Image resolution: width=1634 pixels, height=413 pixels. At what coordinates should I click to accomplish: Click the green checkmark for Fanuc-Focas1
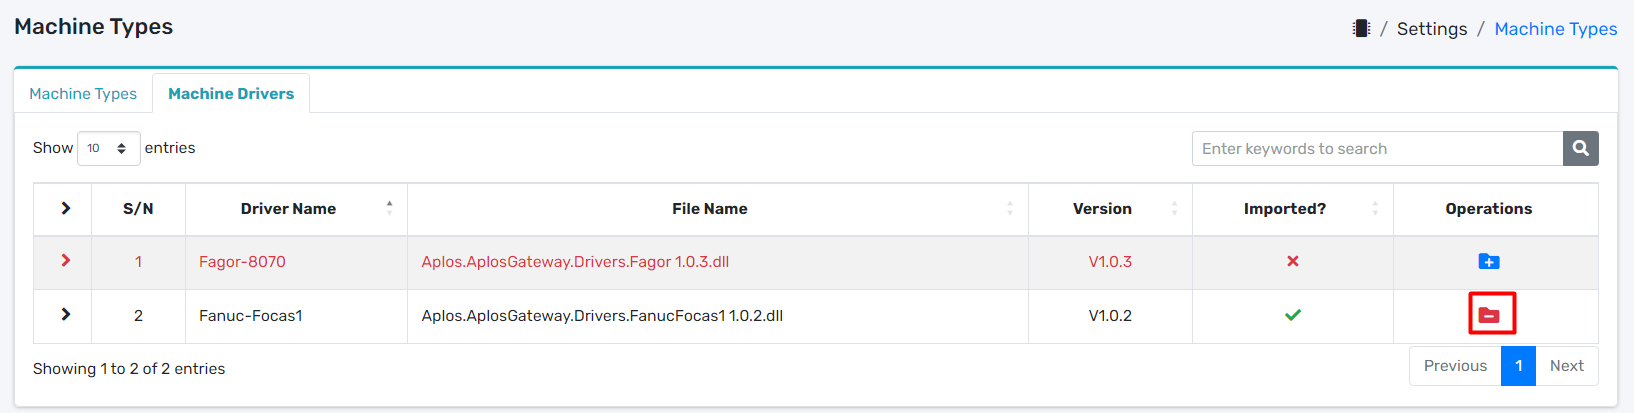(1292, 315)
